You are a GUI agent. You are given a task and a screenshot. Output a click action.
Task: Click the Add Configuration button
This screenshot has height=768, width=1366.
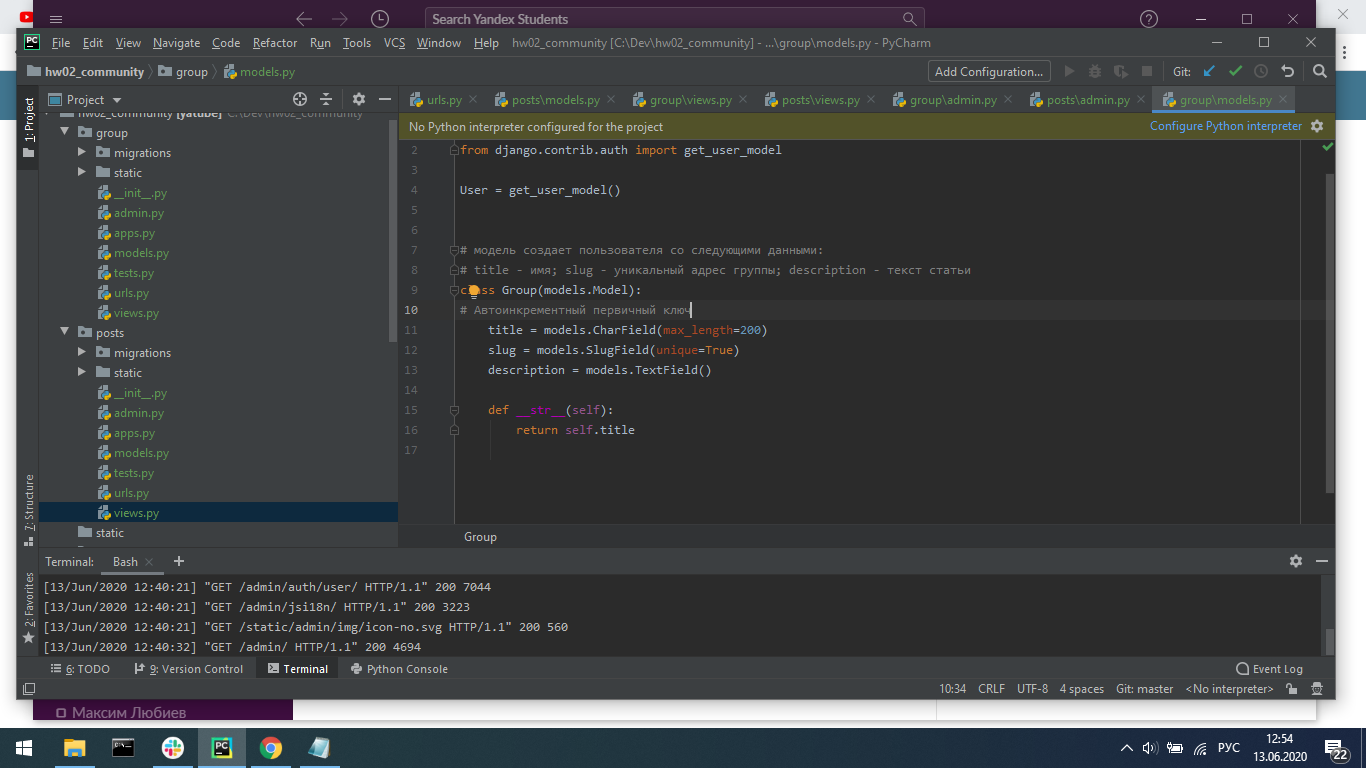pos(988,71)
